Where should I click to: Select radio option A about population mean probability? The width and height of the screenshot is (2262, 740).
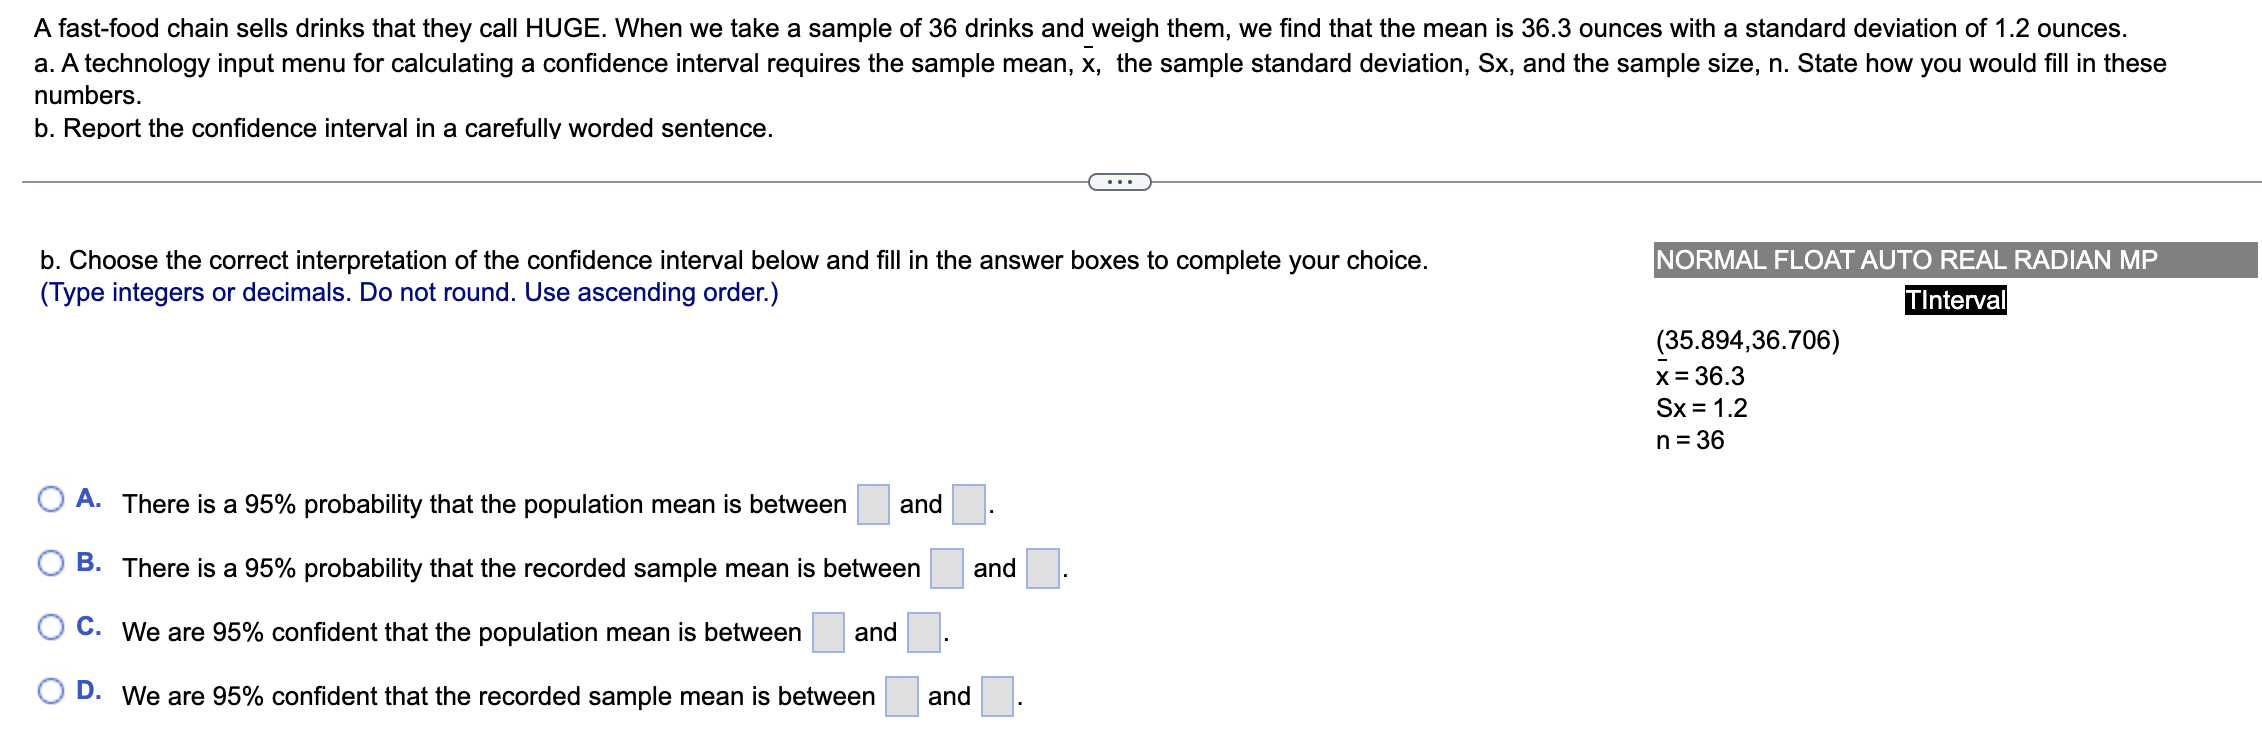(51, 499)
